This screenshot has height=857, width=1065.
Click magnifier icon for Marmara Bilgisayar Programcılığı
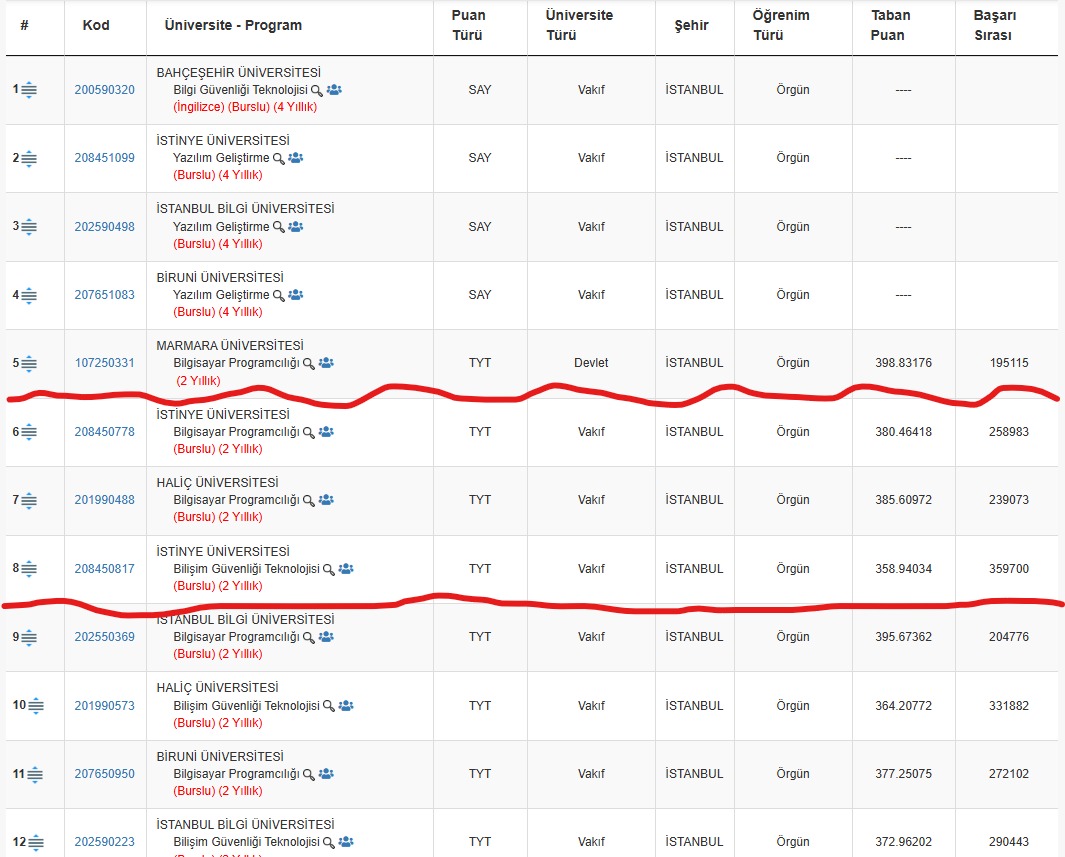(308, 364)
